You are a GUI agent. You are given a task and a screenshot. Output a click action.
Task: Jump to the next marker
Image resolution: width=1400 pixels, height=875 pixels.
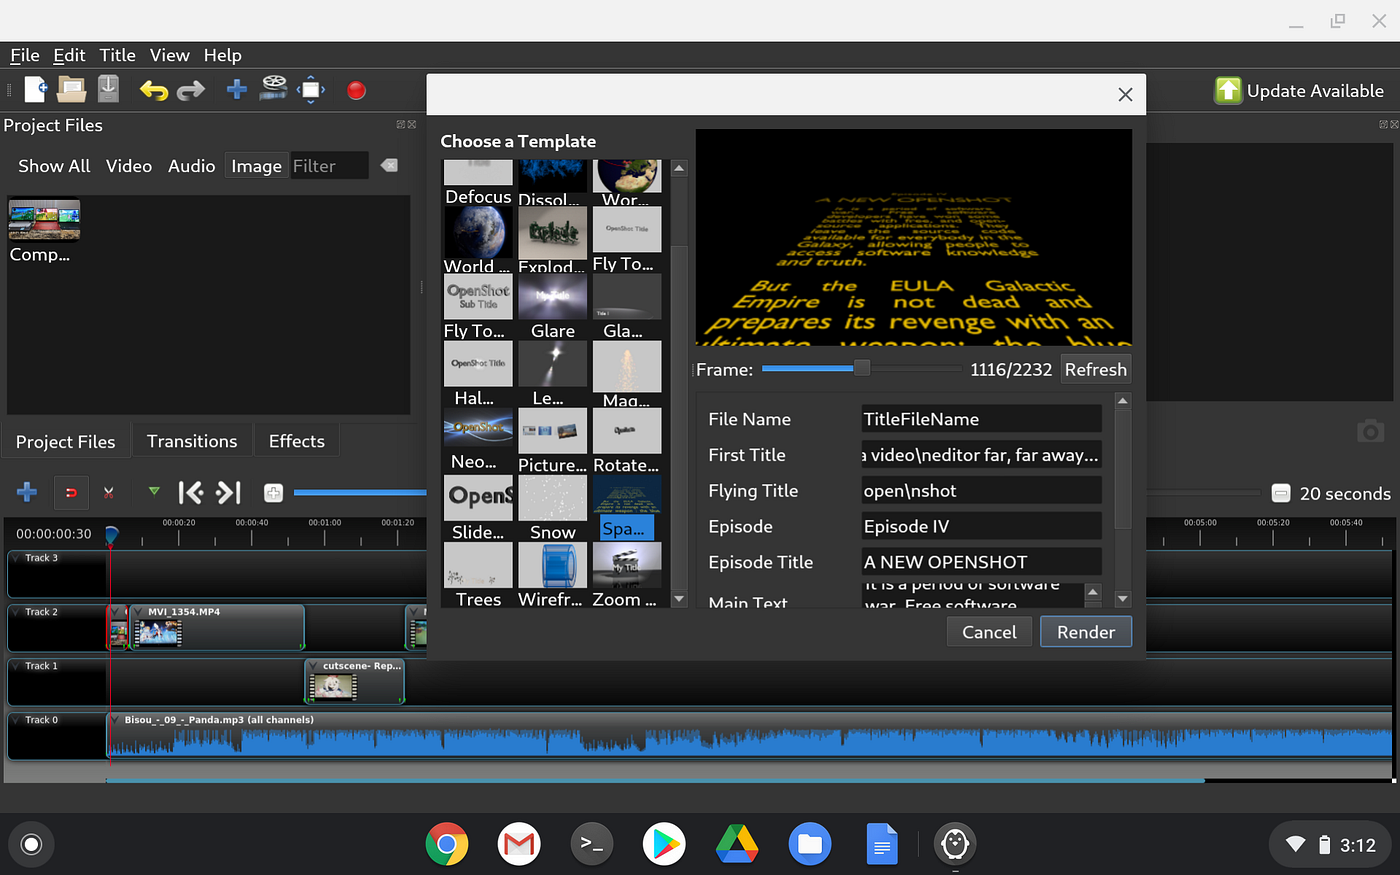(x=229, y=492)
